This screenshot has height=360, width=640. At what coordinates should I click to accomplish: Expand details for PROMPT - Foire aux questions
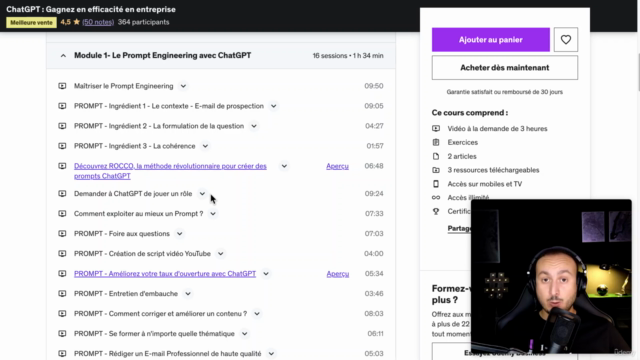[180, 233]
